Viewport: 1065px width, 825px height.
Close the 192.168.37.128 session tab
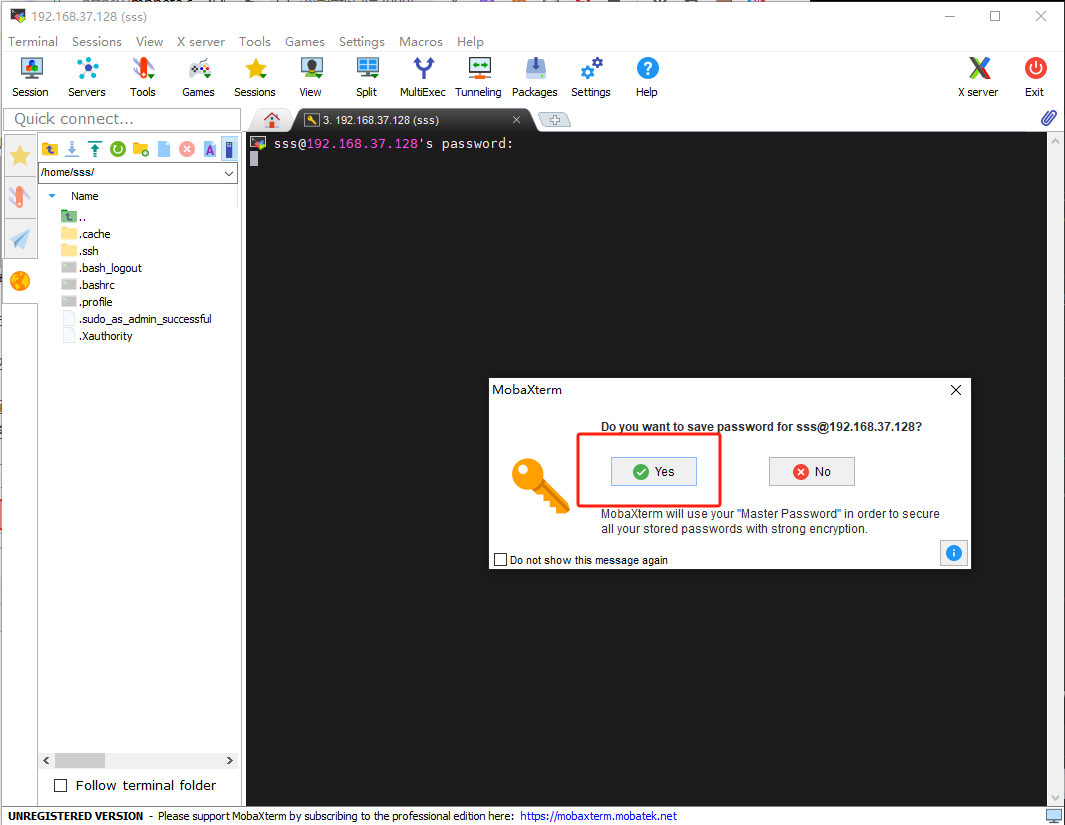click(x=516, y=120)
